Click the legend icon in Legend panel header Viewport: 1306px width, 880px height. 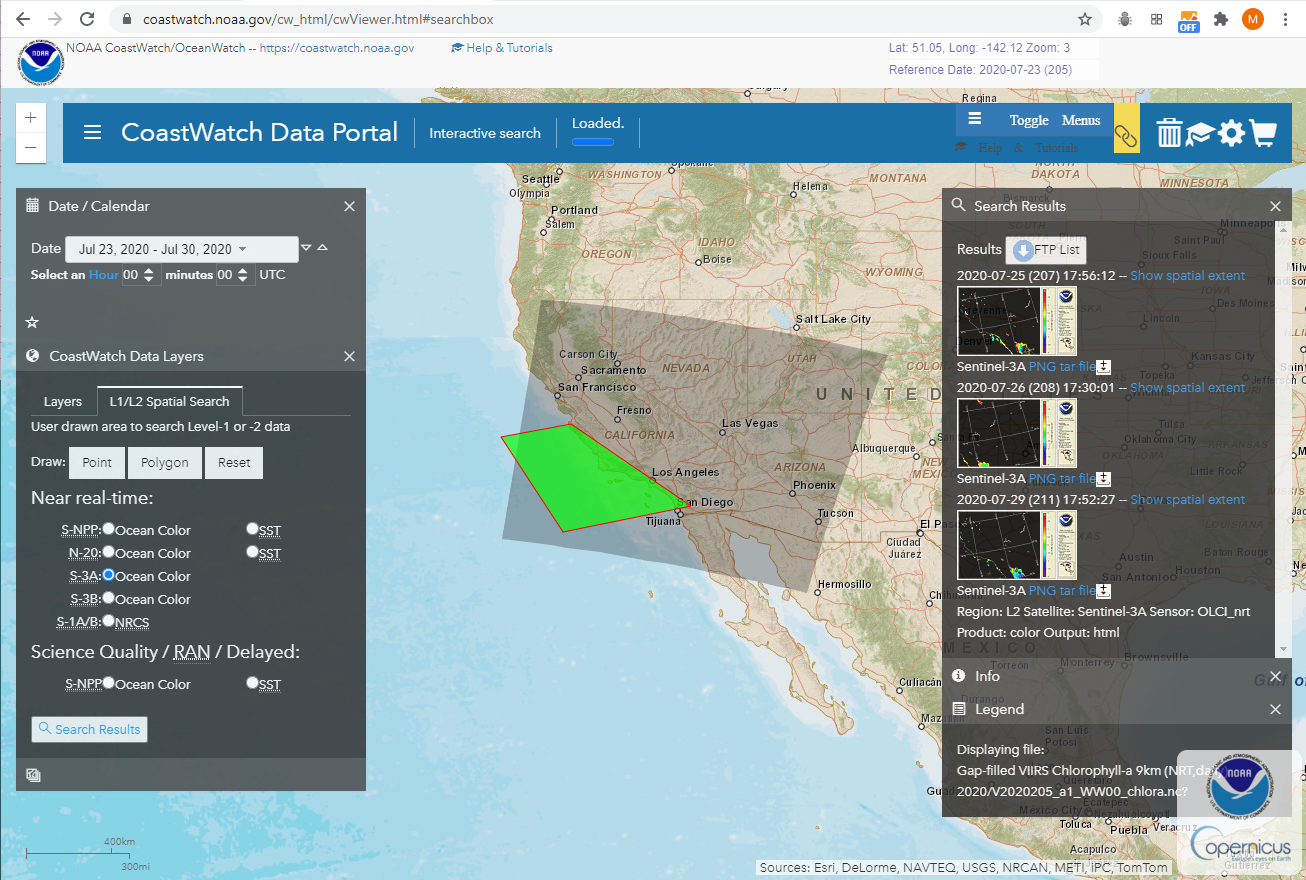959,708
